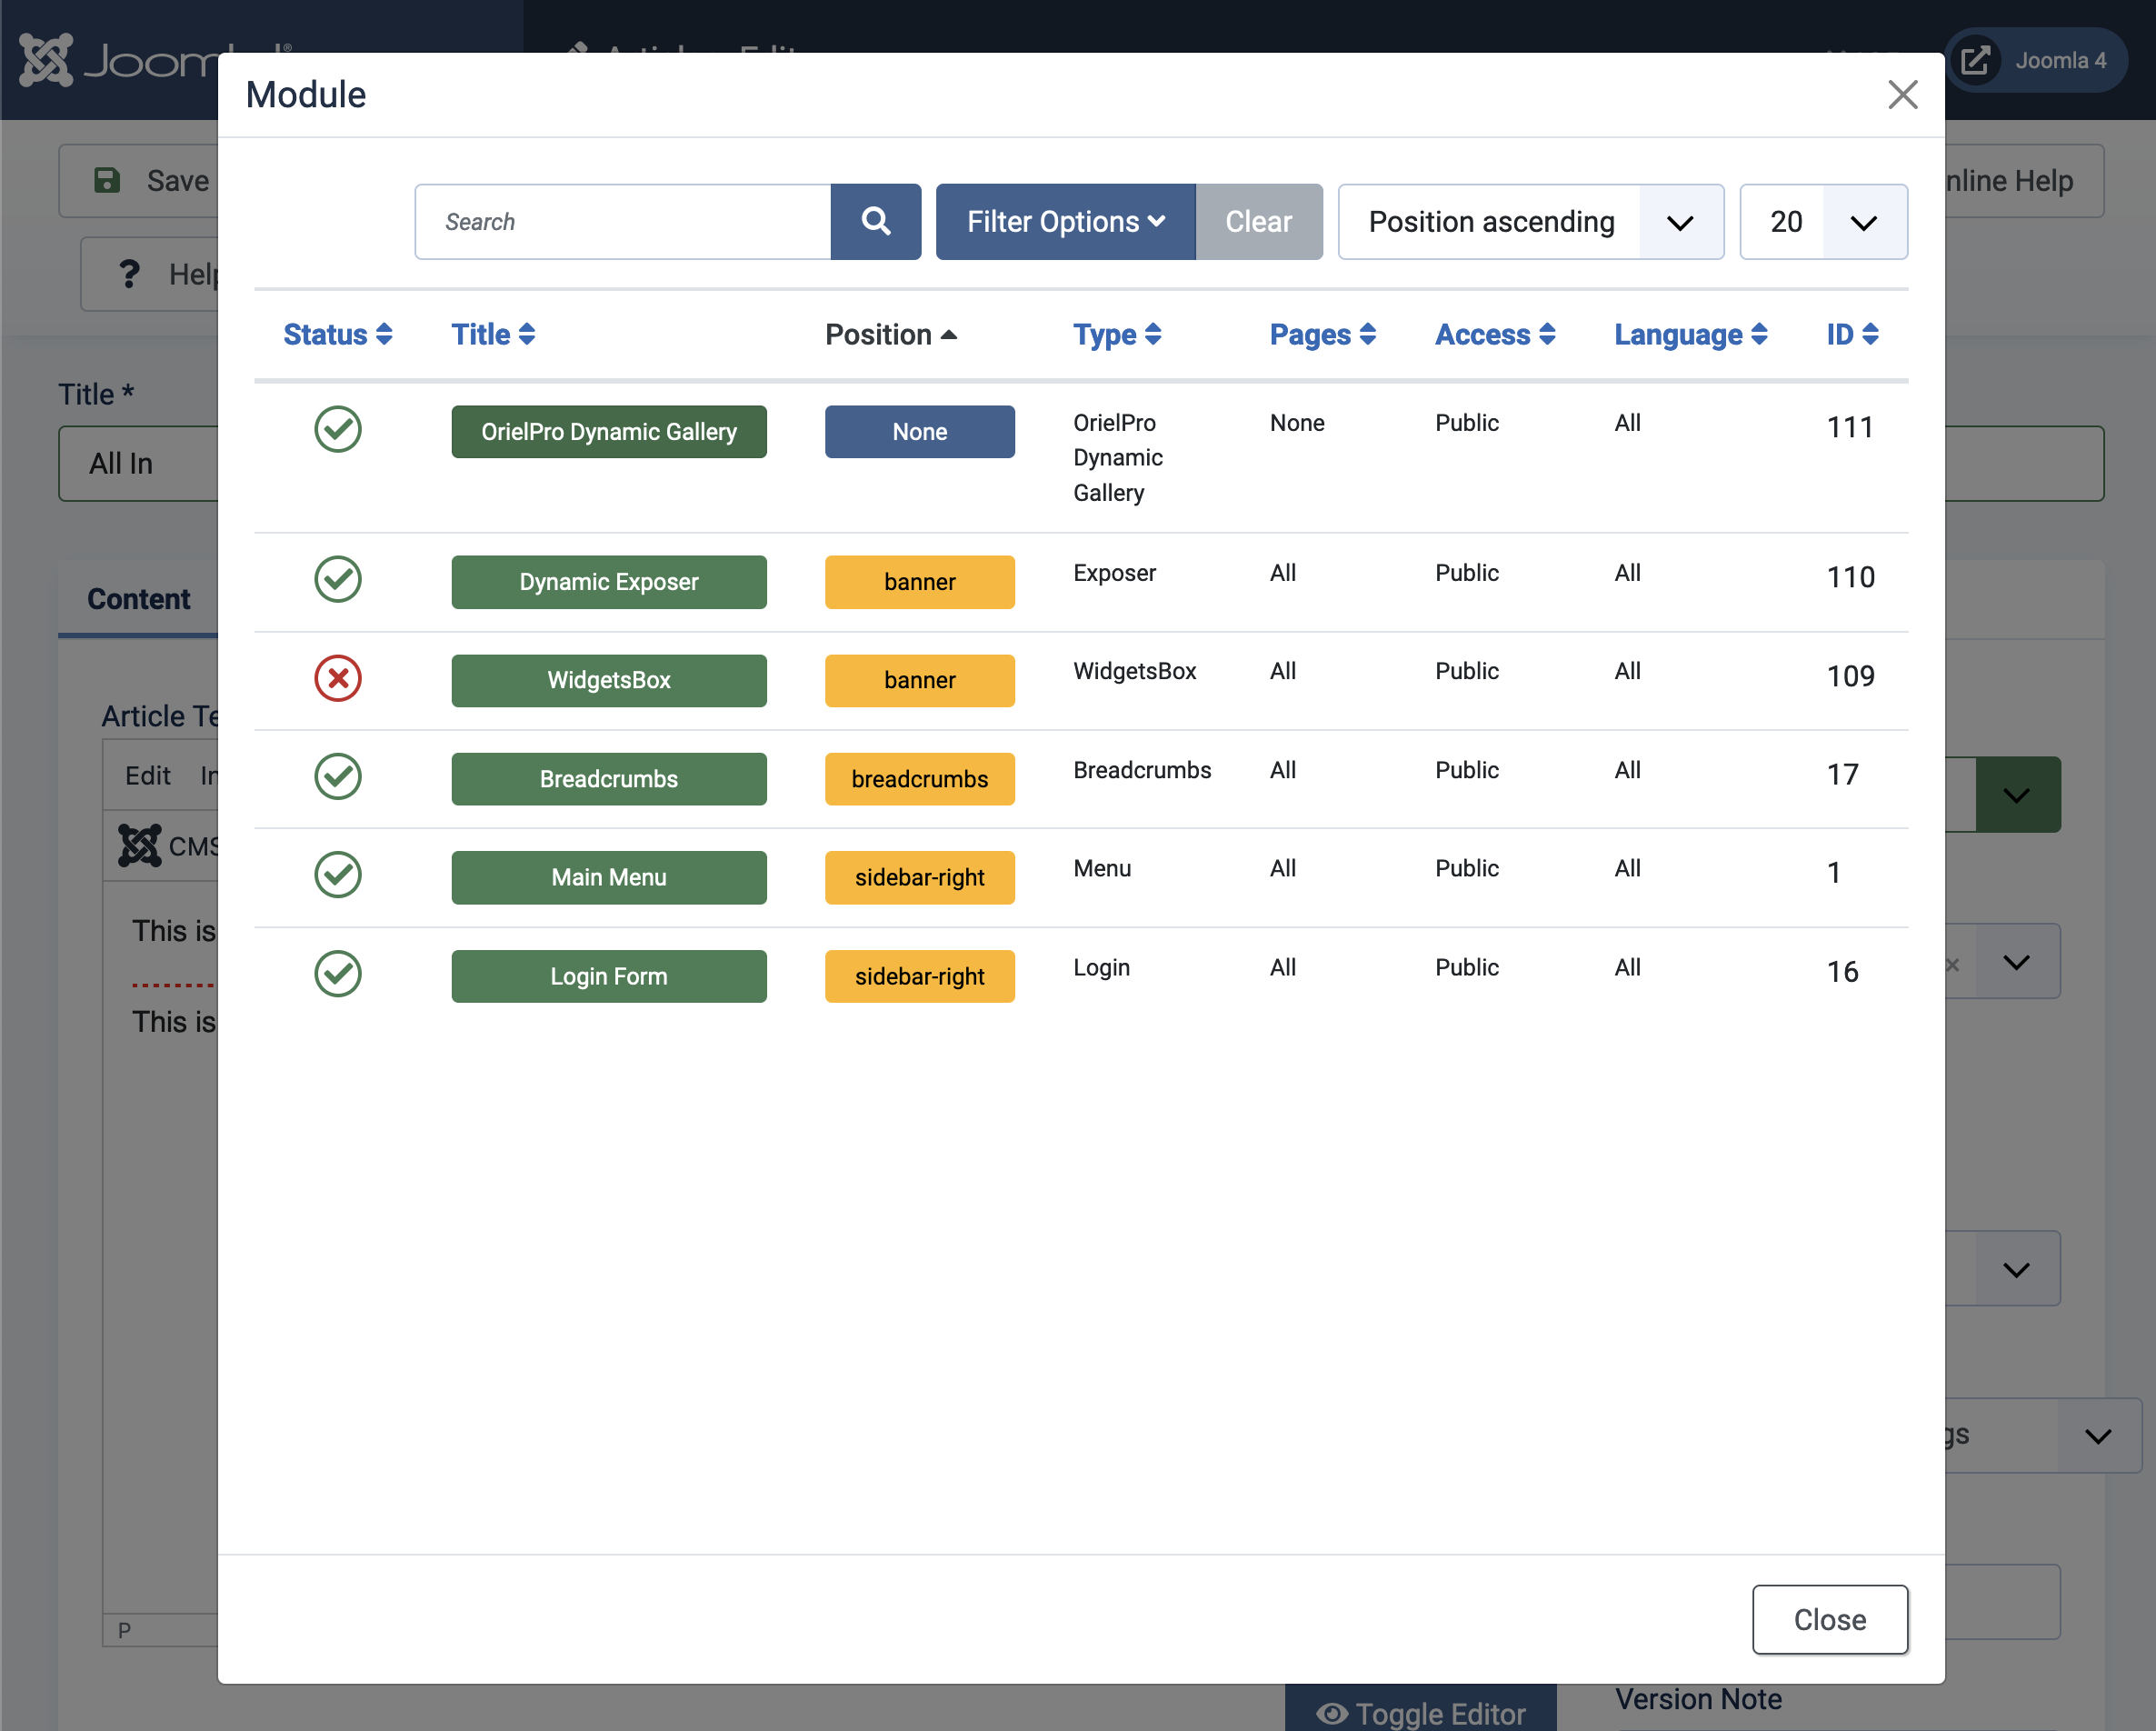Toggle status of Dynamic Exposer module
This screenshot has height=1731, width=2156.
pyautogui.click(x=338, y=579)
